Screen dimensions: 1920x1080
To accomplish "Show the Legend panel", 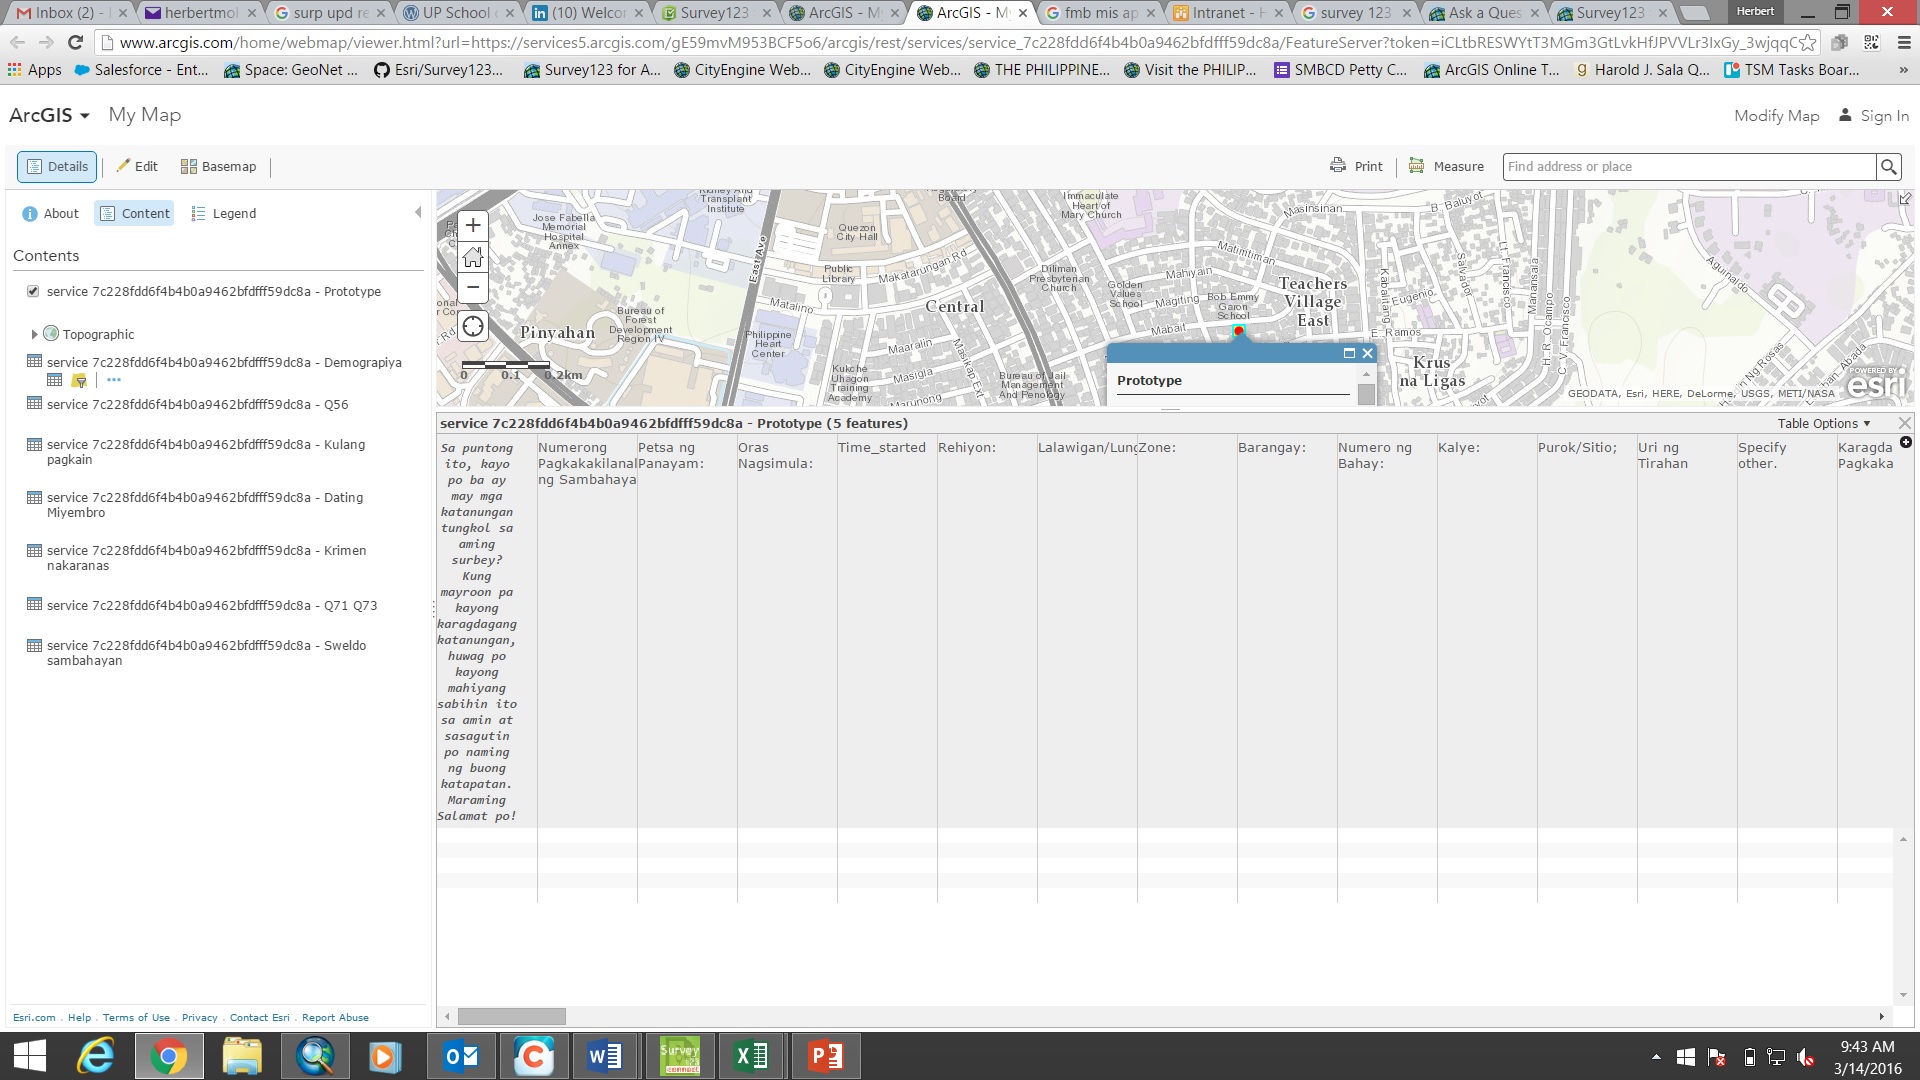I will click(x=224, y=213).
